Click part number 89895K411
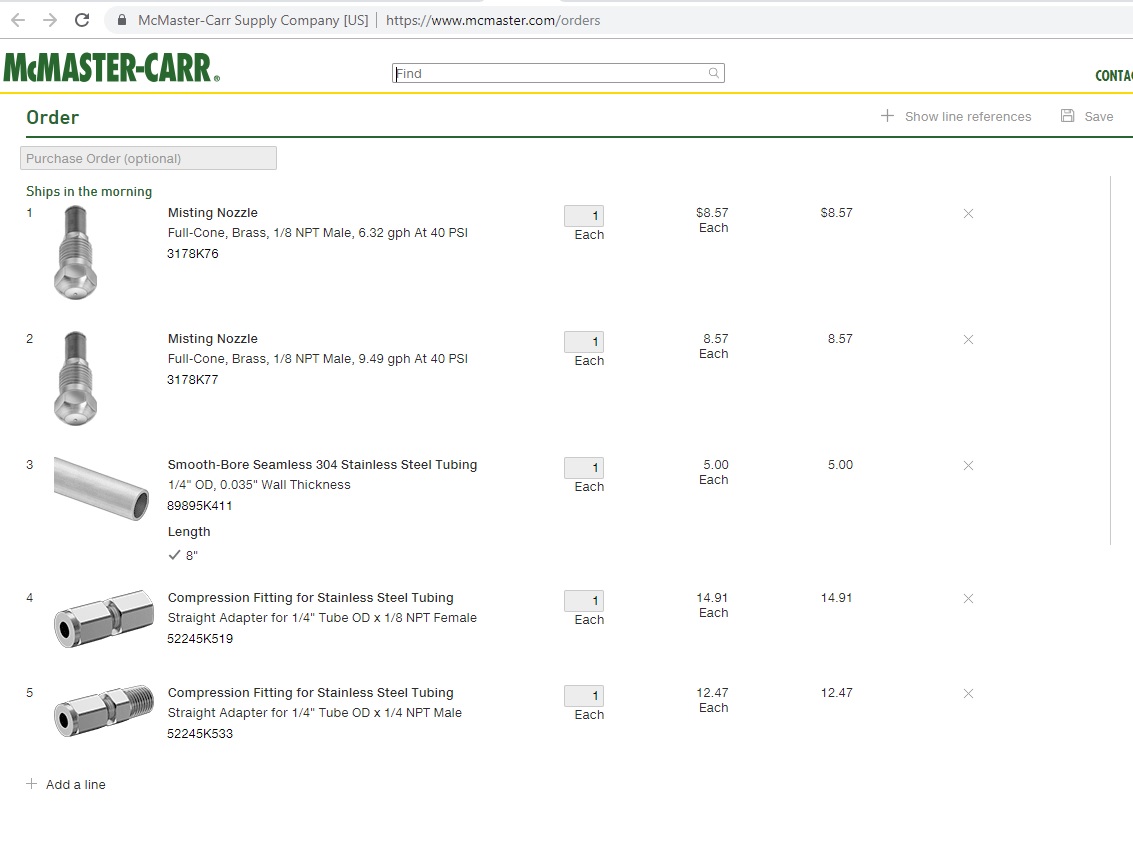Viewport: 1133px width, 849px height. pos(199,506)
